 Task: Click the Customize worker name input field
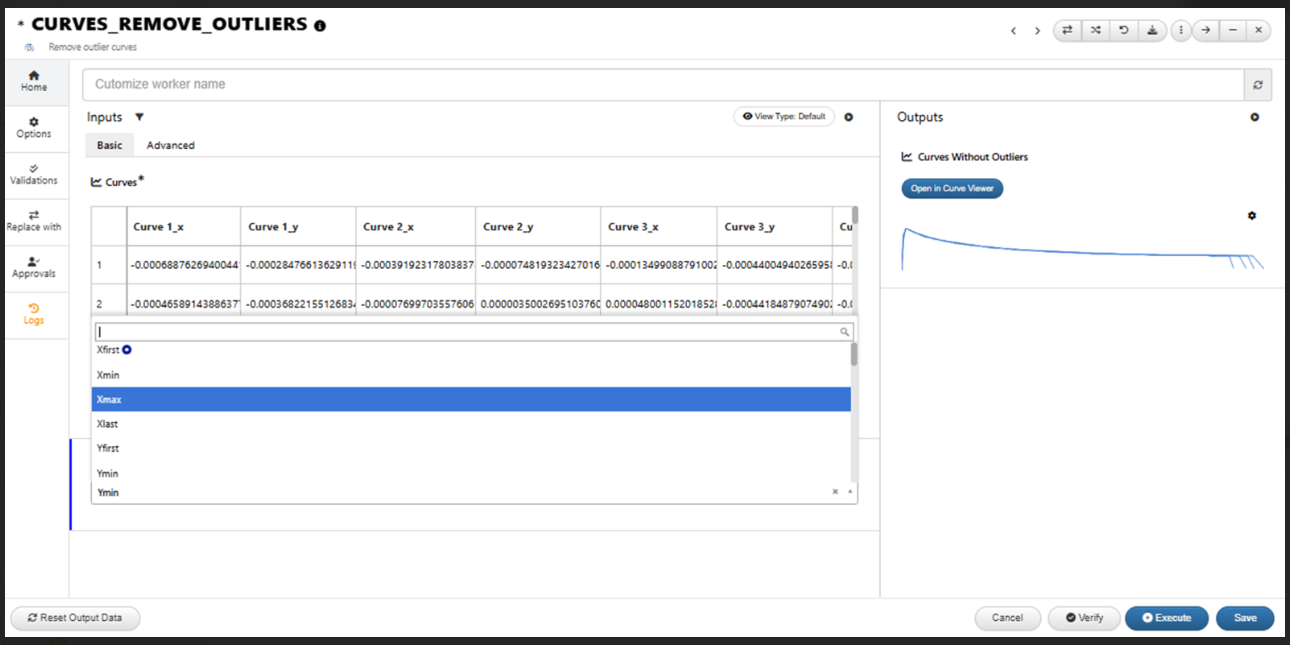663,85
